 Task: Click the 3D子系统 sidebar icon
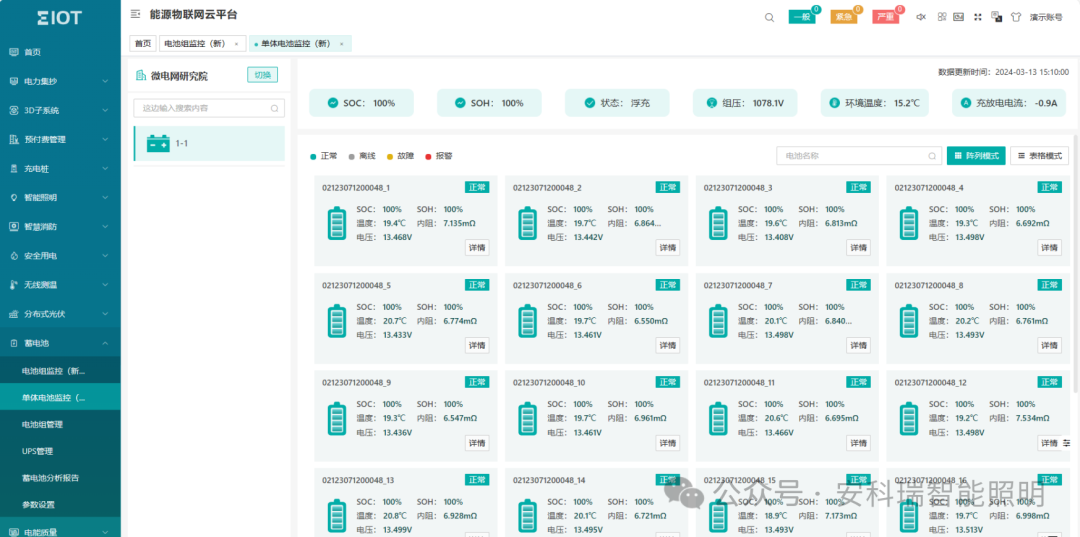tap(14, 110)
